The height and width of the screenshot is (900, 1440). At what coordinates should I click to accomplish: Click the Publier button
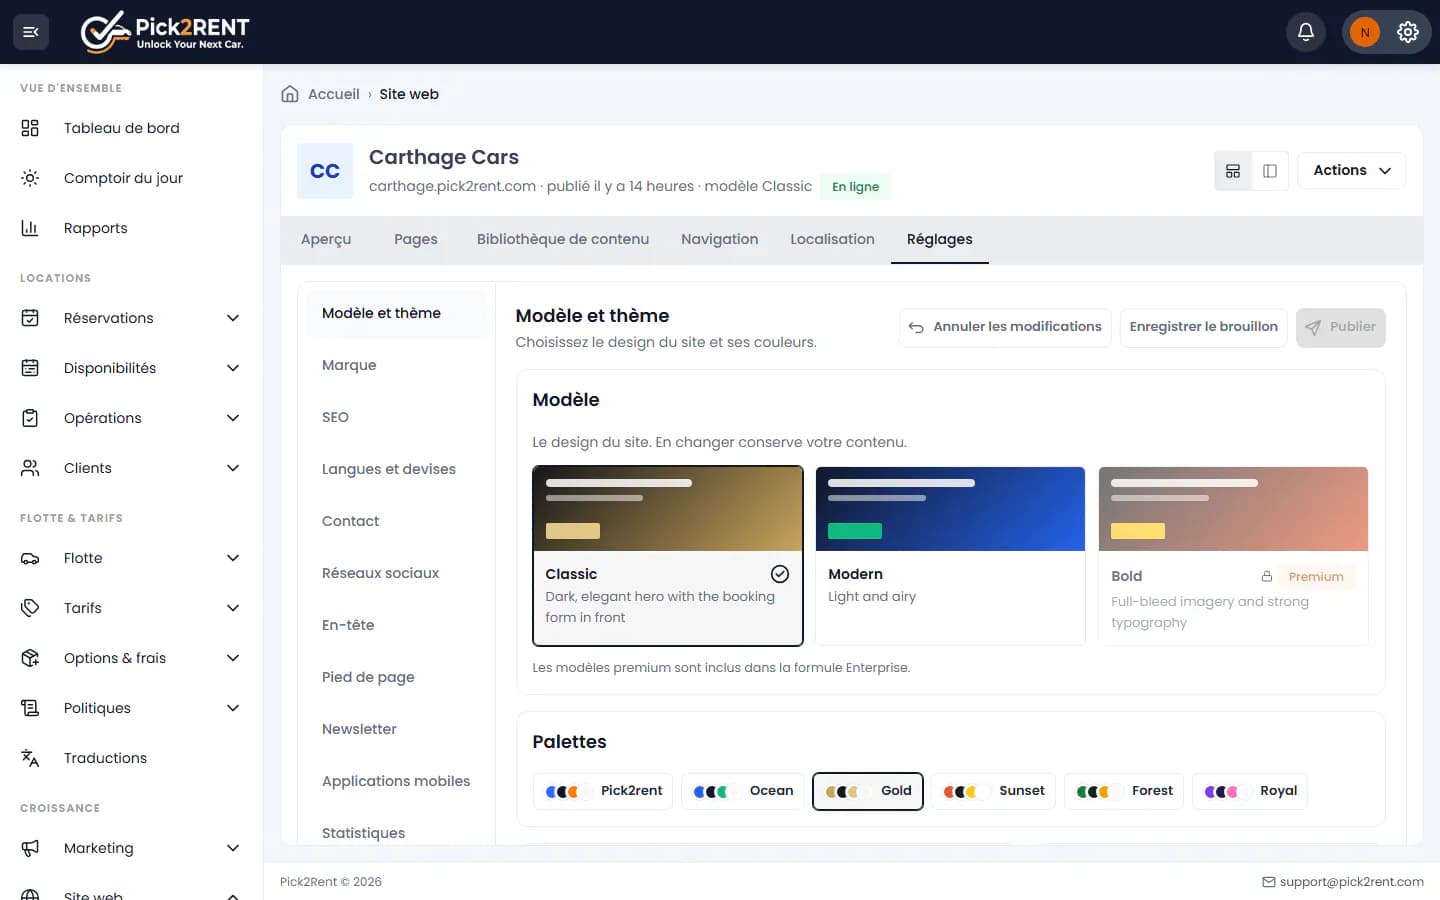[1341, 328]
